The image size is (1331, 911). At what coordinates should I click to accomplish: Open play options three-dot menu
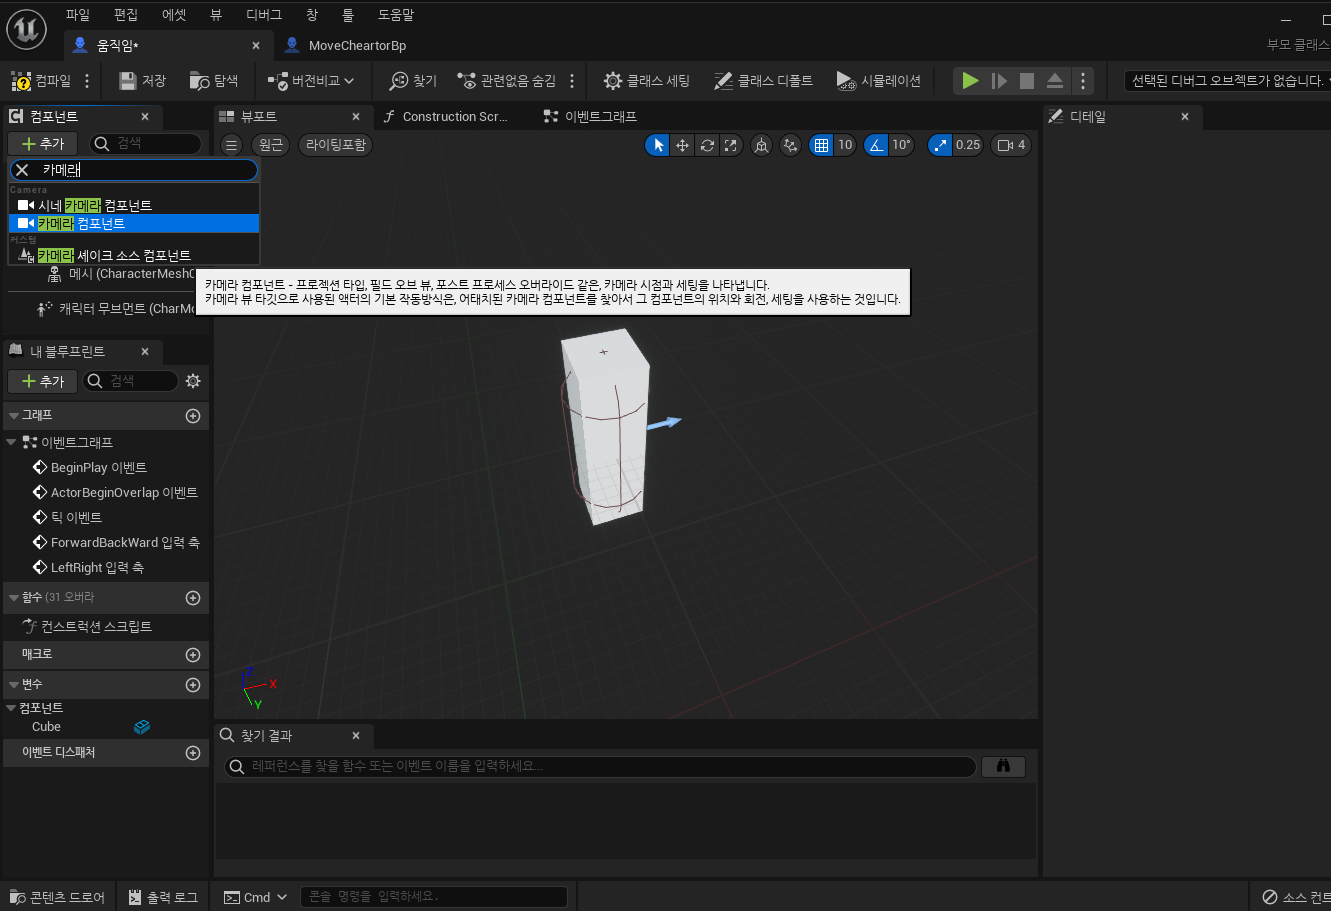point(1082,81)
